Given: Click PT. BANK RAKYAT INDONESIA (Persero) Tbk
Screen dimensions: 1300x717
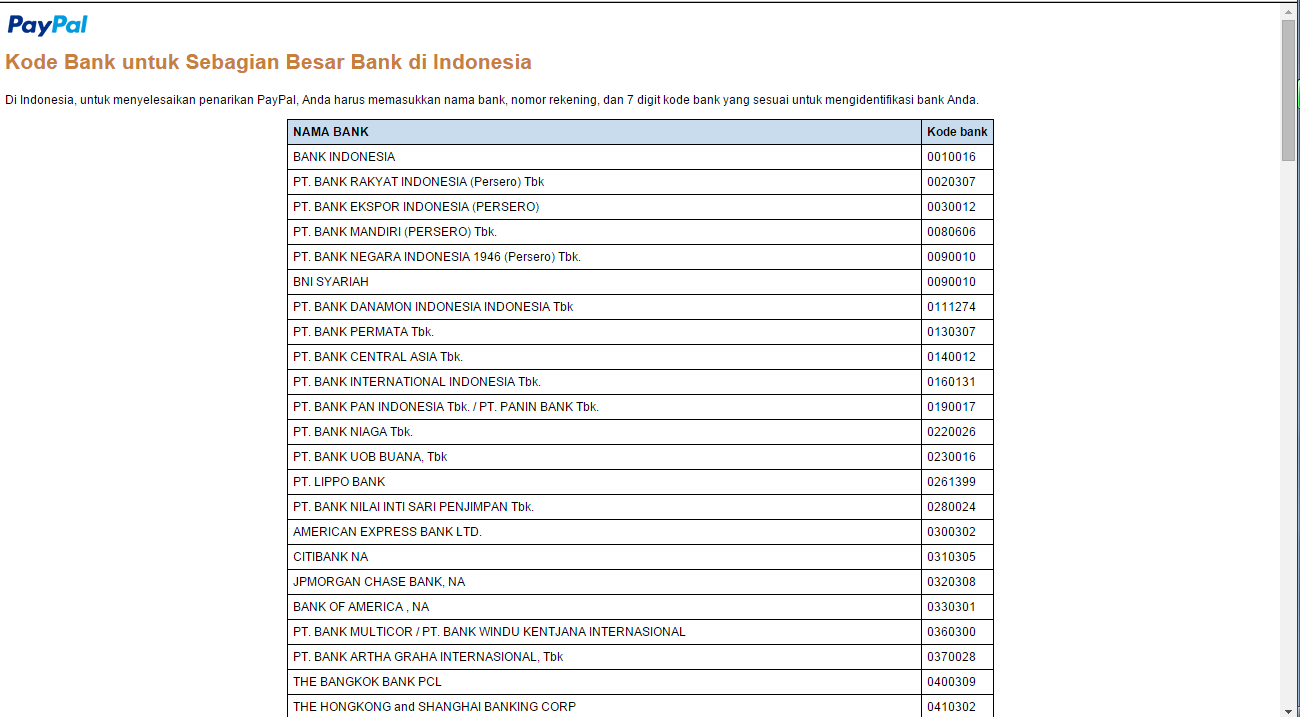Looking at the screenshot, I should click(418, 182).
